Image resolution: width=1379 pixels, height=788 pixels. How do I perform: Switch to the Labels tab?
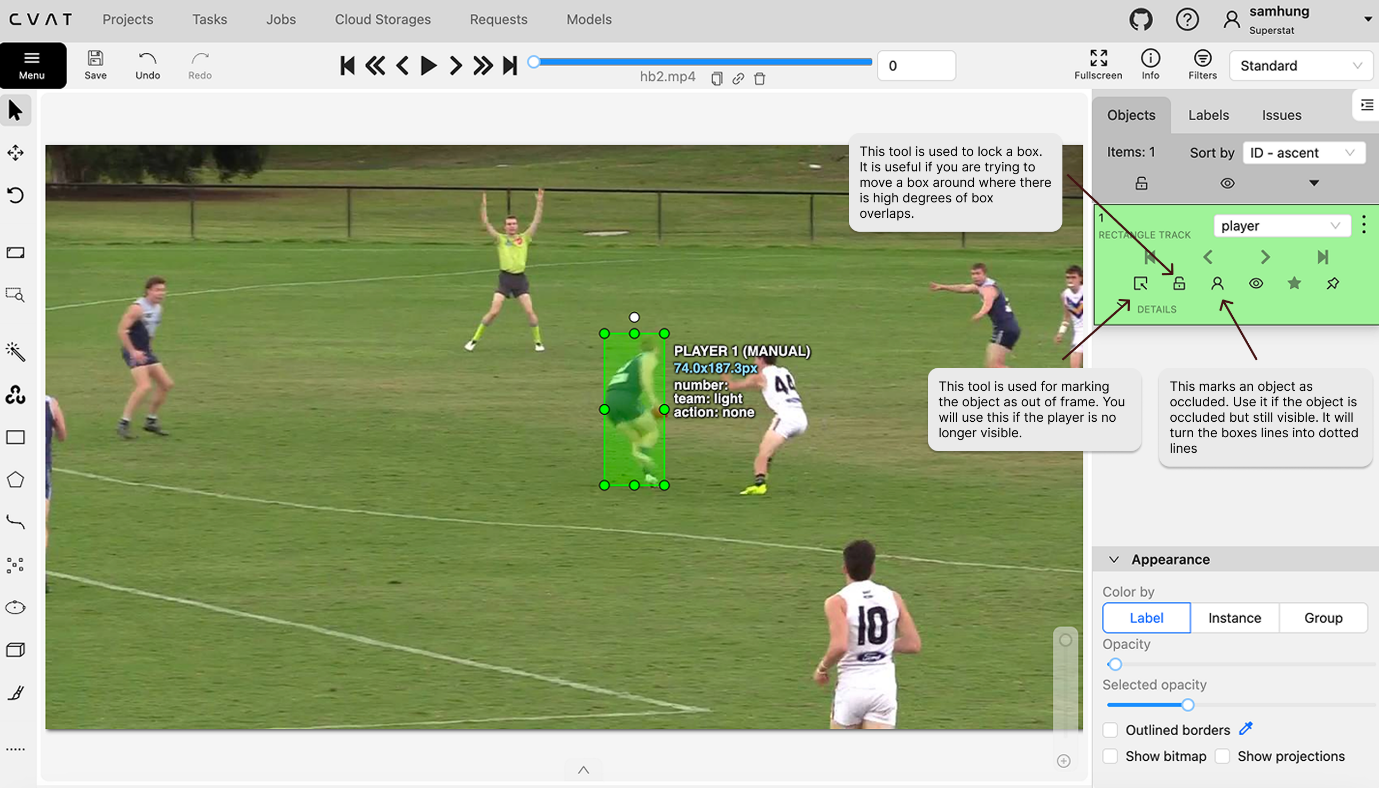point(1207,114)
